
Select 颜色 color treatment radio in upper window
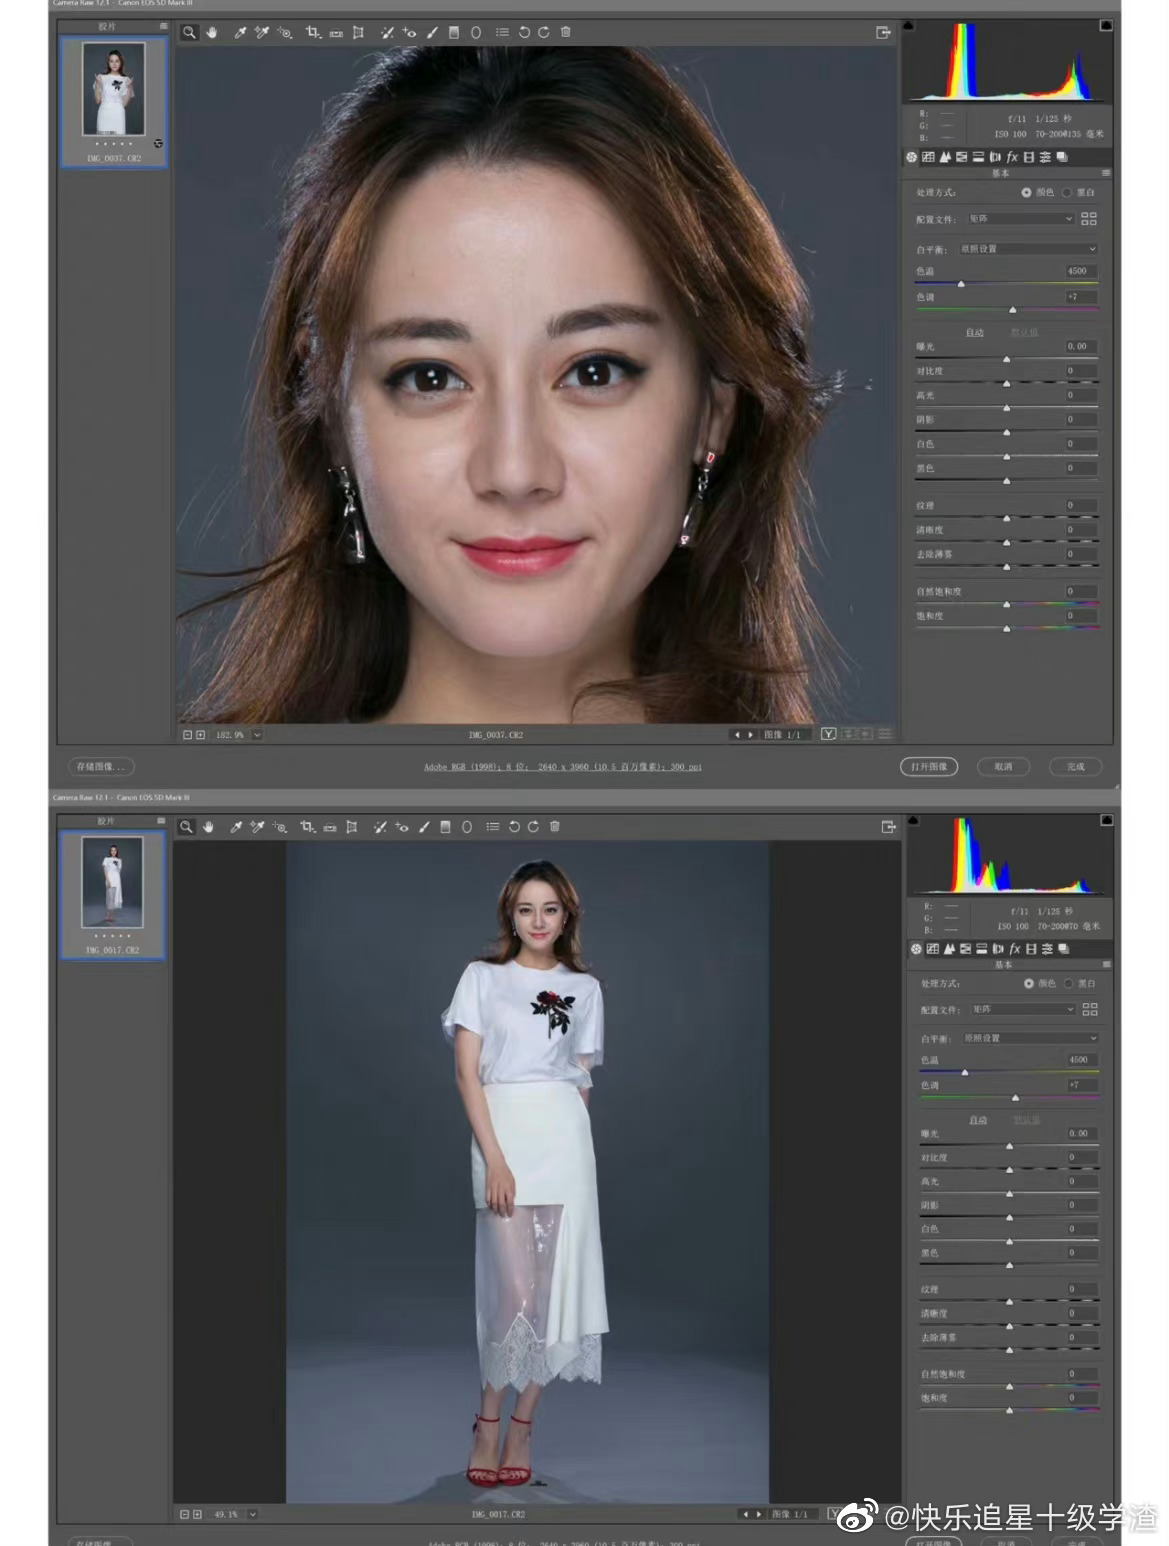tap(1026, 192)
